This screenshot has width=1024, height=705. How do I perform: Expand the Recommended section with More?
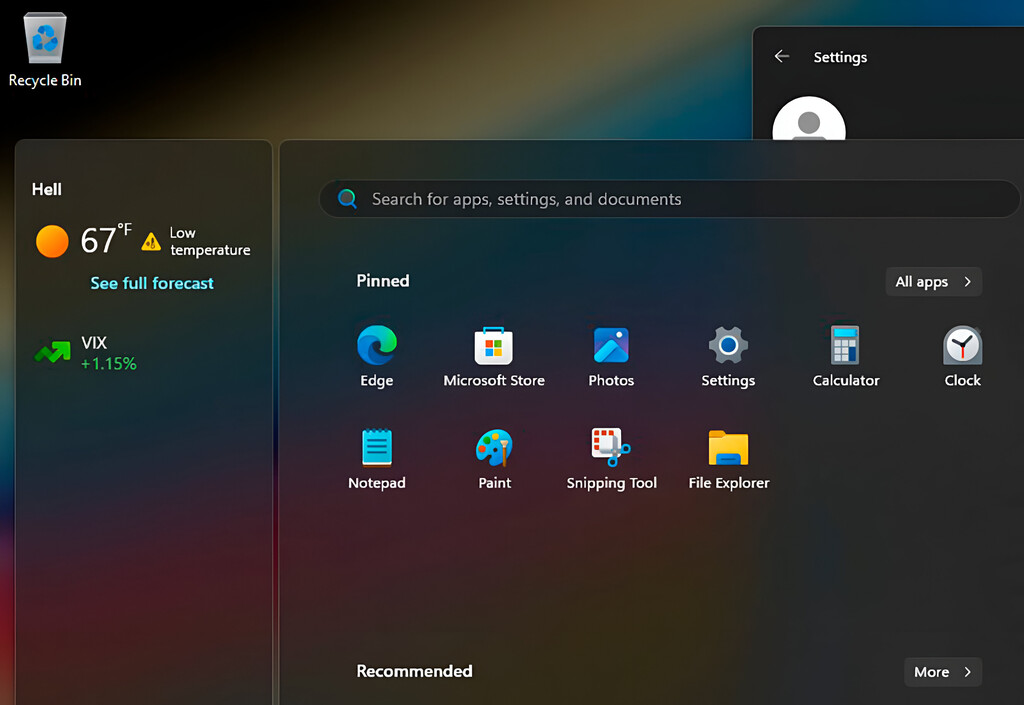click(x=941, y=671)
